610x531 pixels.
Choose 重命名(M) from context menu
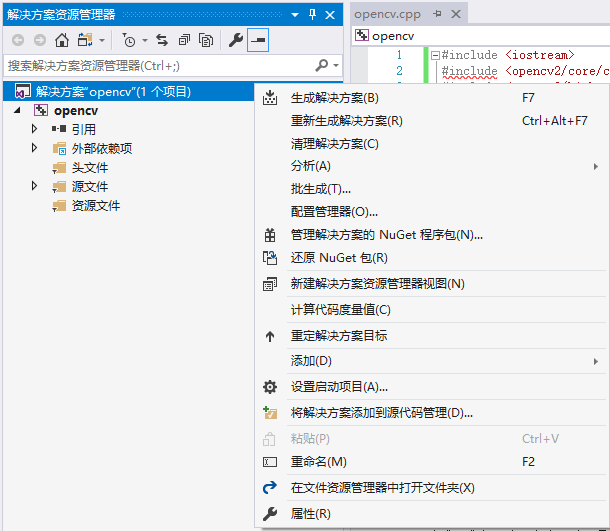432,462
